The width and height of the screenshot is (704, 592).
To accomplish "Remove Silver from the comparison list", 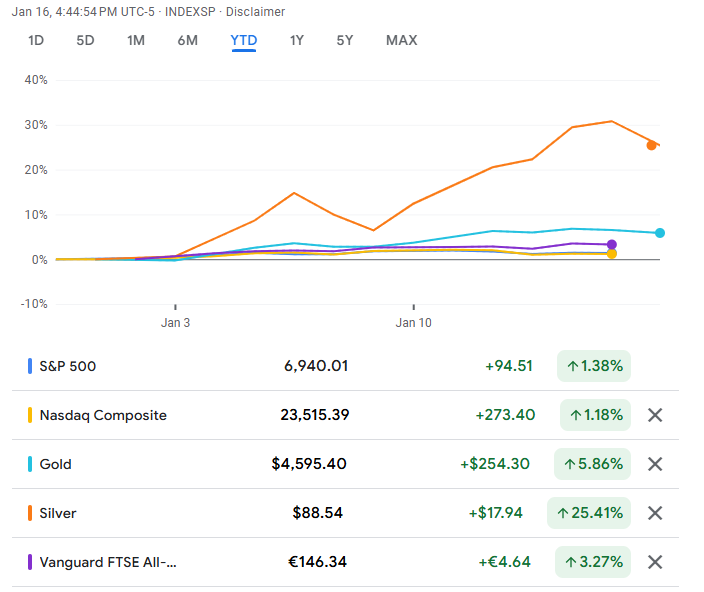I will [x=655, y=513].
